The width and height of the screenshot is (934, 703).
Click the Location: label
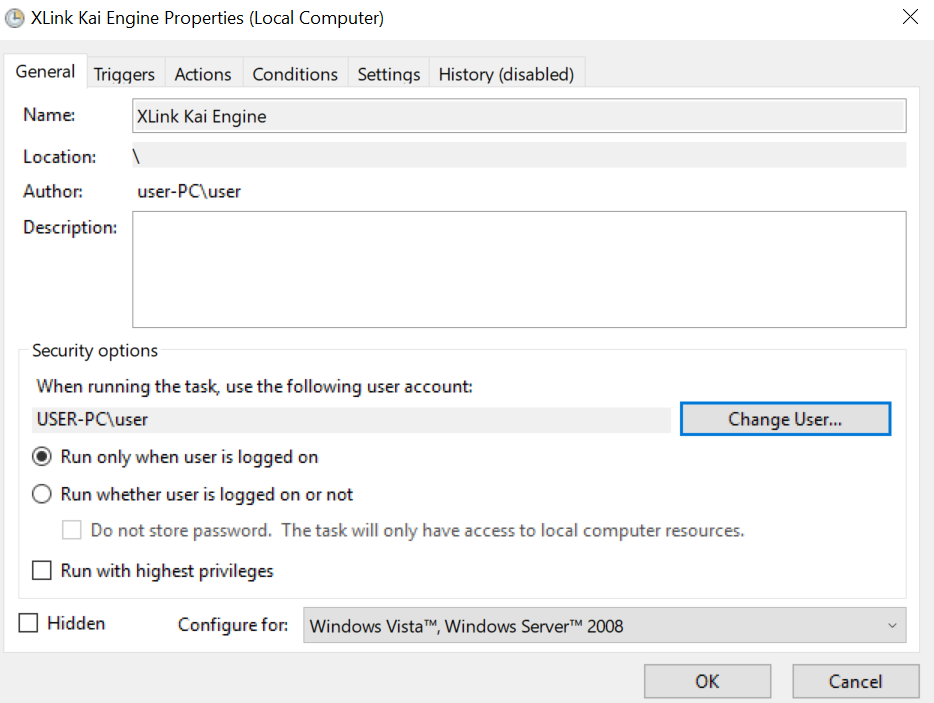pos(60,157)
